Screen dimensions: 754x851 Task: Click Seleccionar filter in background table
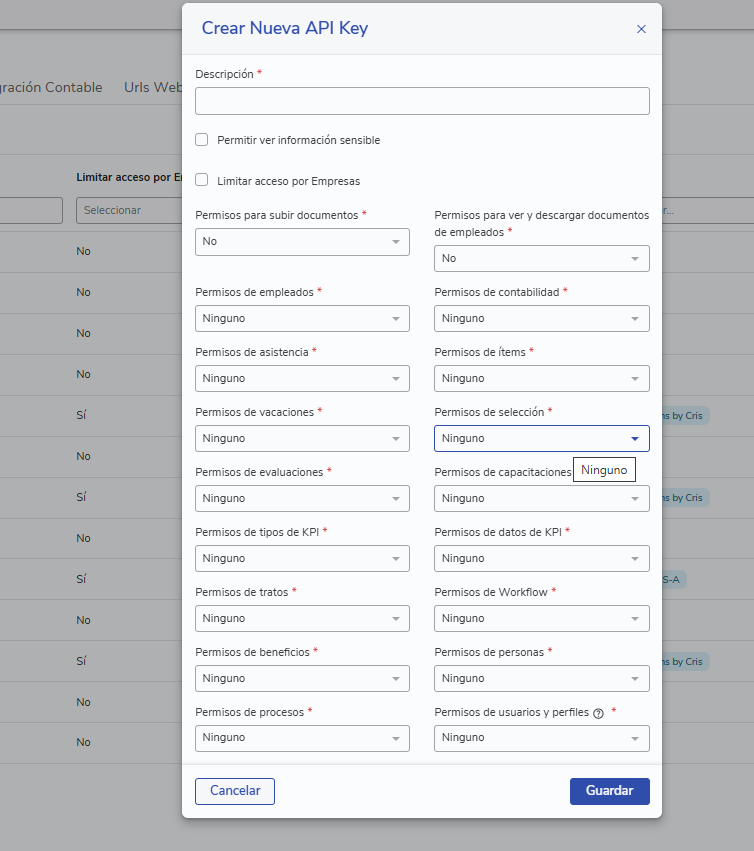pyautogui.click(x=129, y=210)
